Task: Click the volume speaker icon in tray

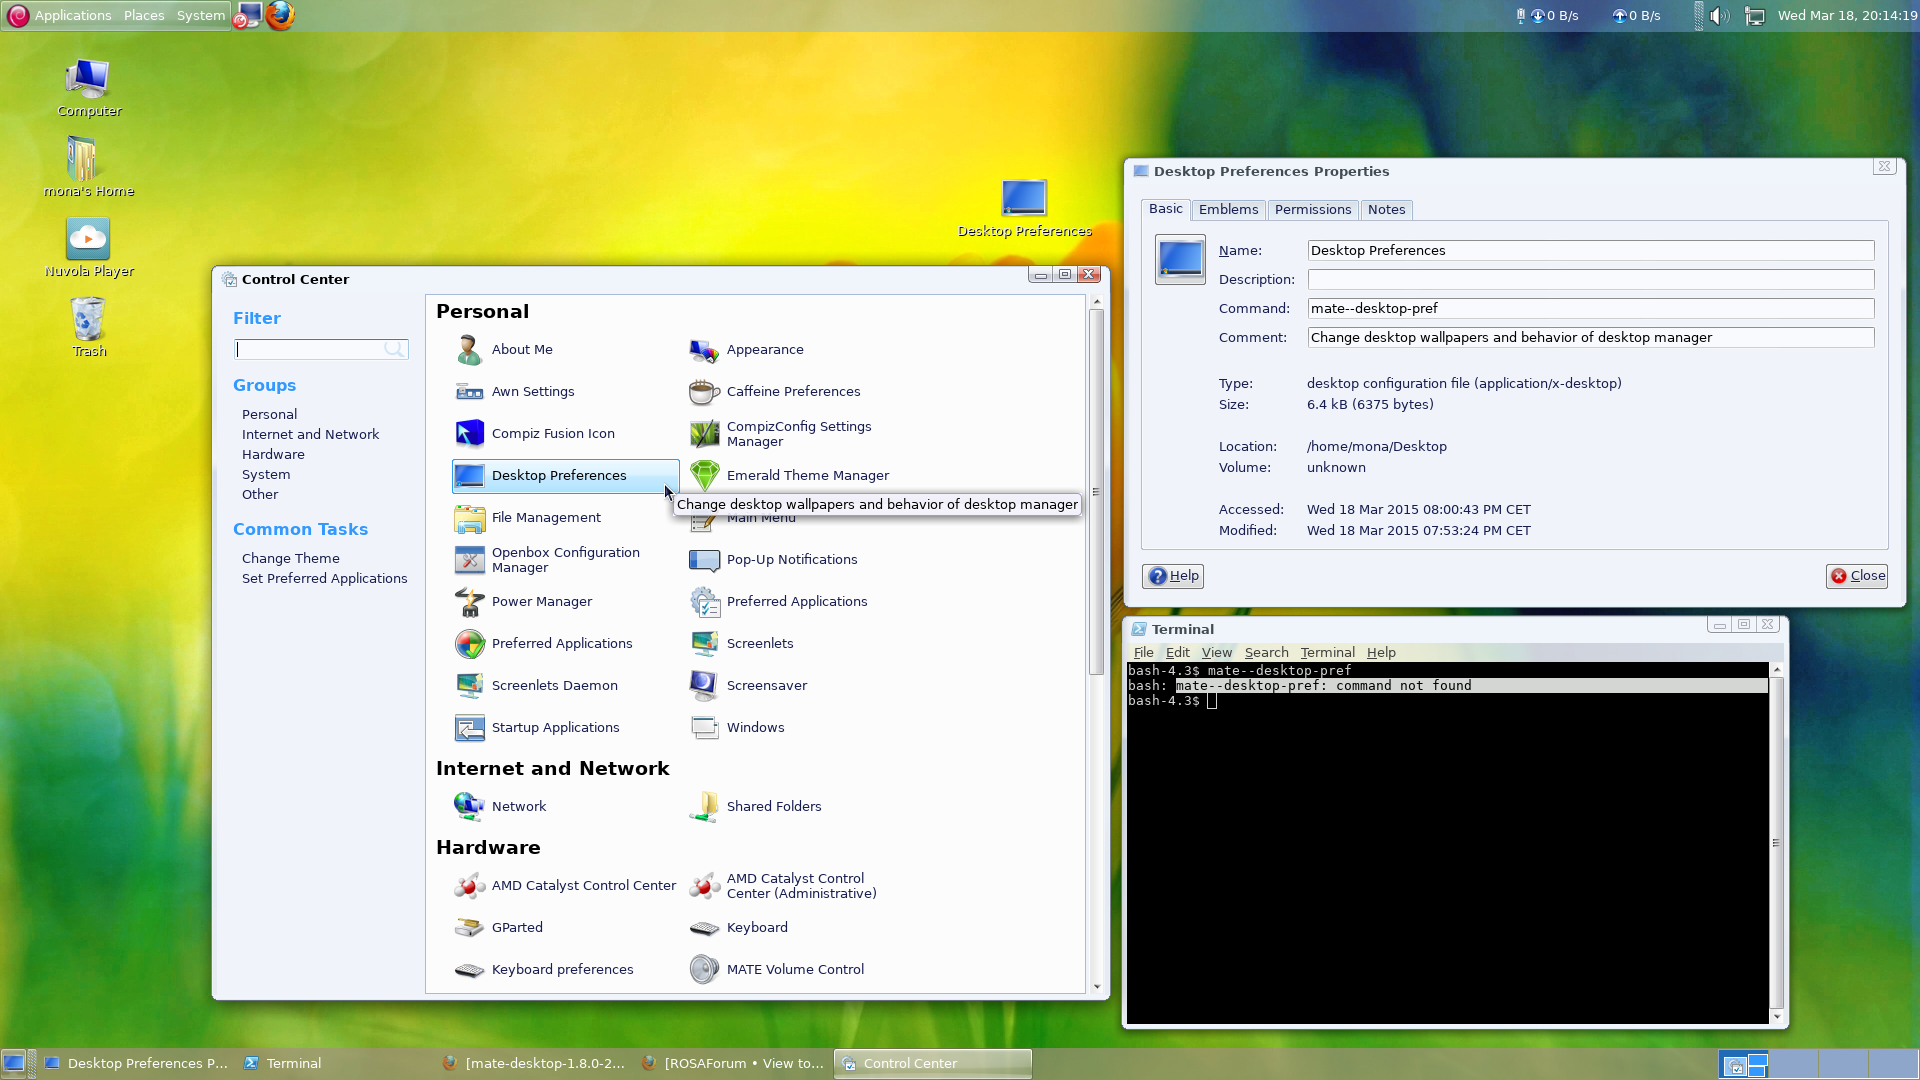Action: pos(1719,16)
